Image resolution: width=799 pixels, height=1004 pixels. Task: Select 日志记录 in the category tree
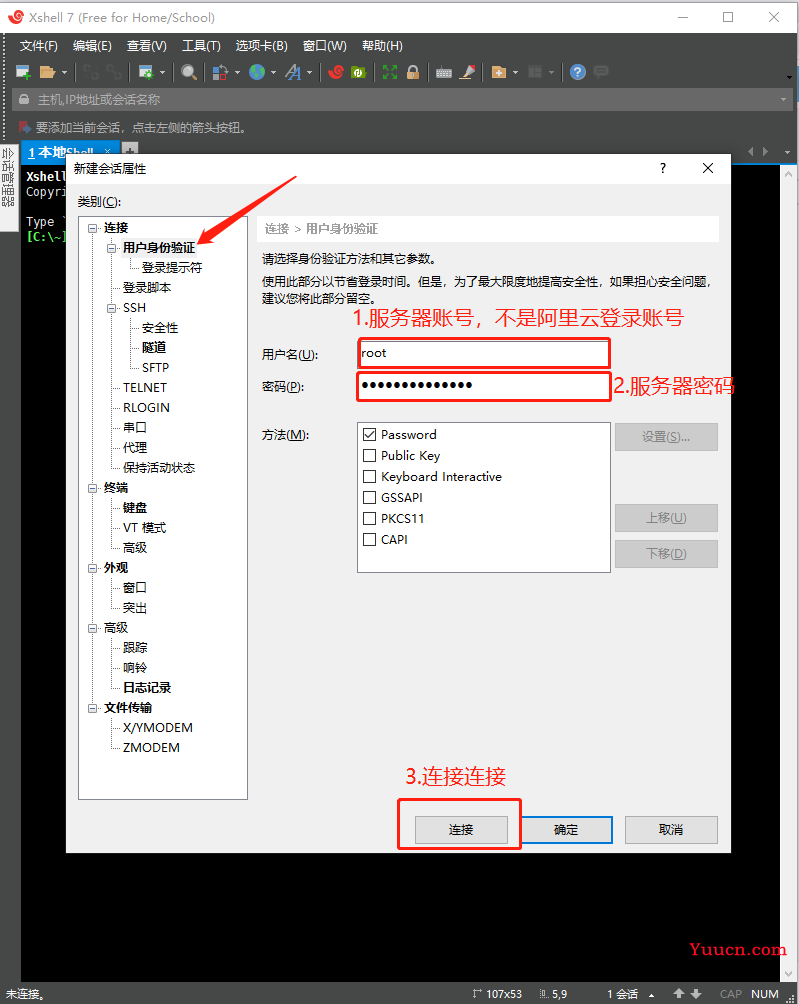tap(147, 688)
